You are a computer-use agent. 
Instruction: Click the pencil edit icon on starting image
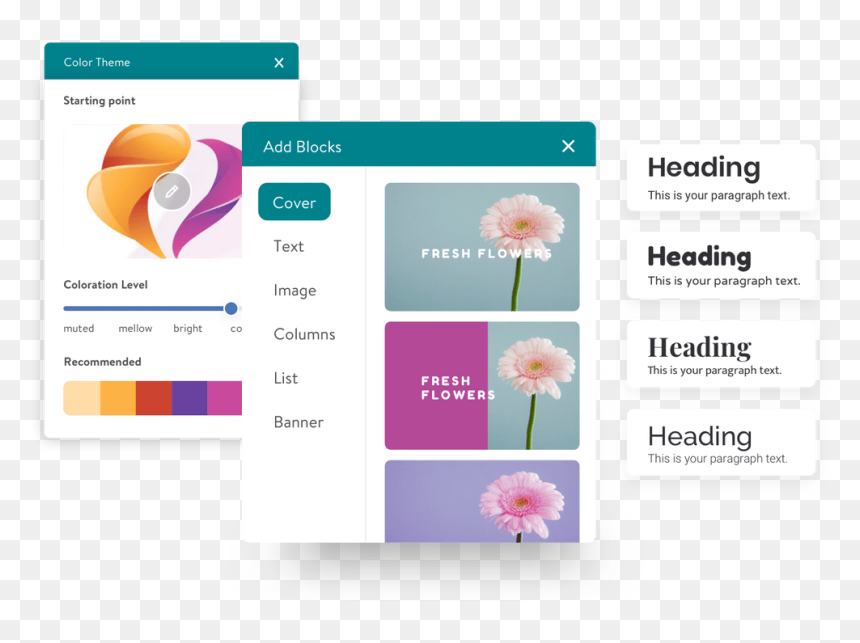pos(172,191)
